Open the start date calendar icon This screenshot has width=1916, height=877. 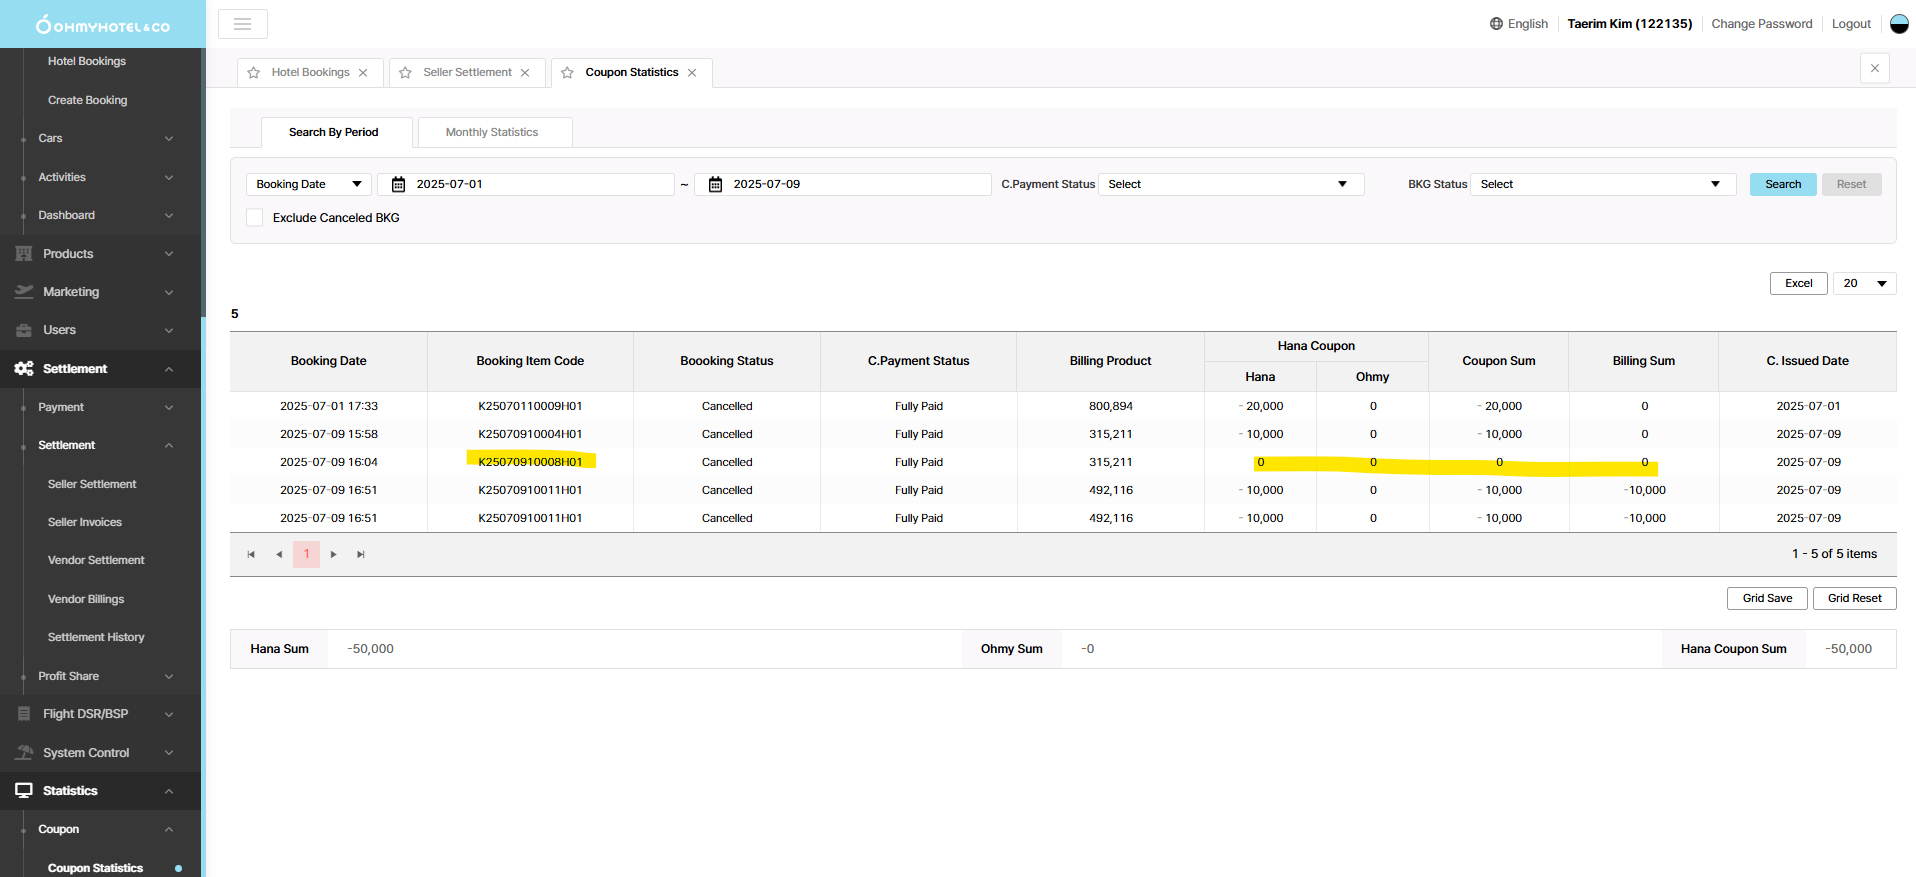coord(398,185)
